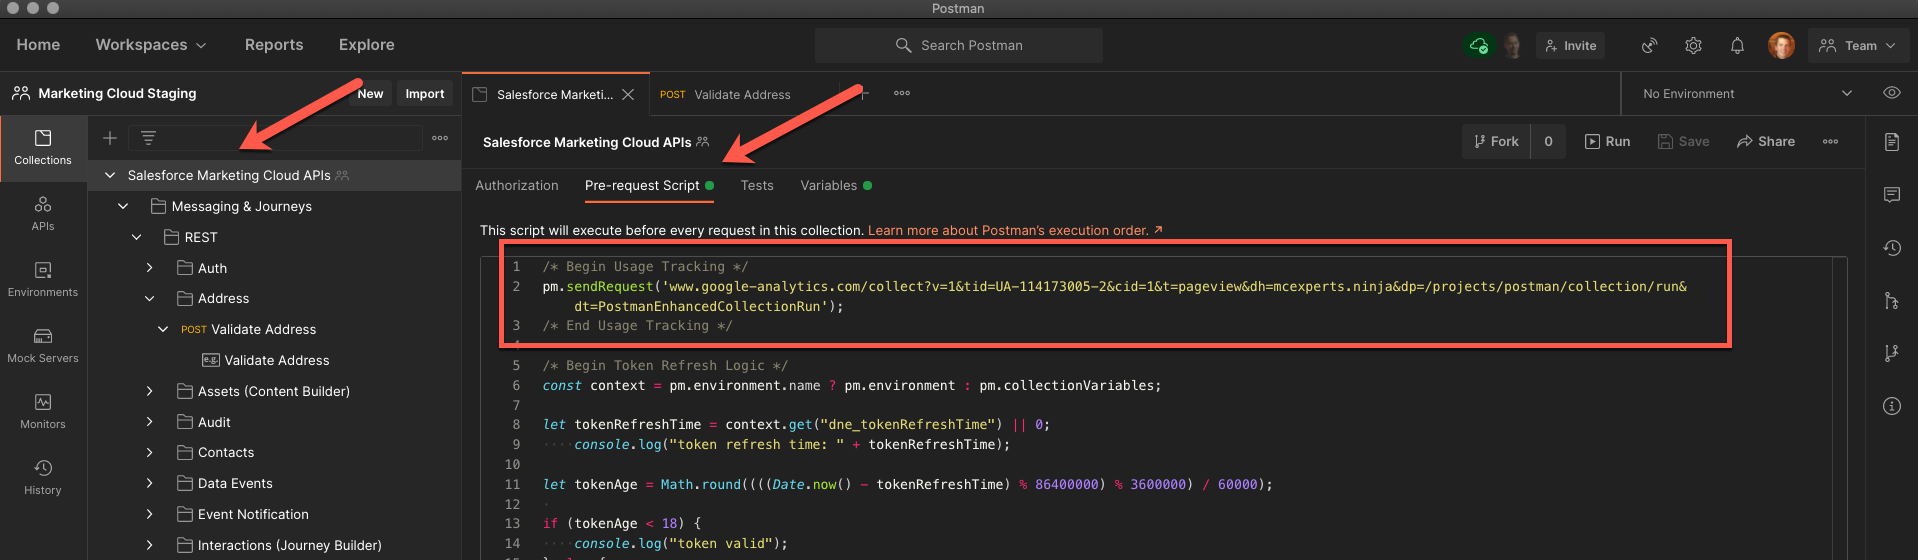Image resolution: width=1918 pixels, height=560 pixels.
Task: Open the Explore page
Action: (366, 45)
